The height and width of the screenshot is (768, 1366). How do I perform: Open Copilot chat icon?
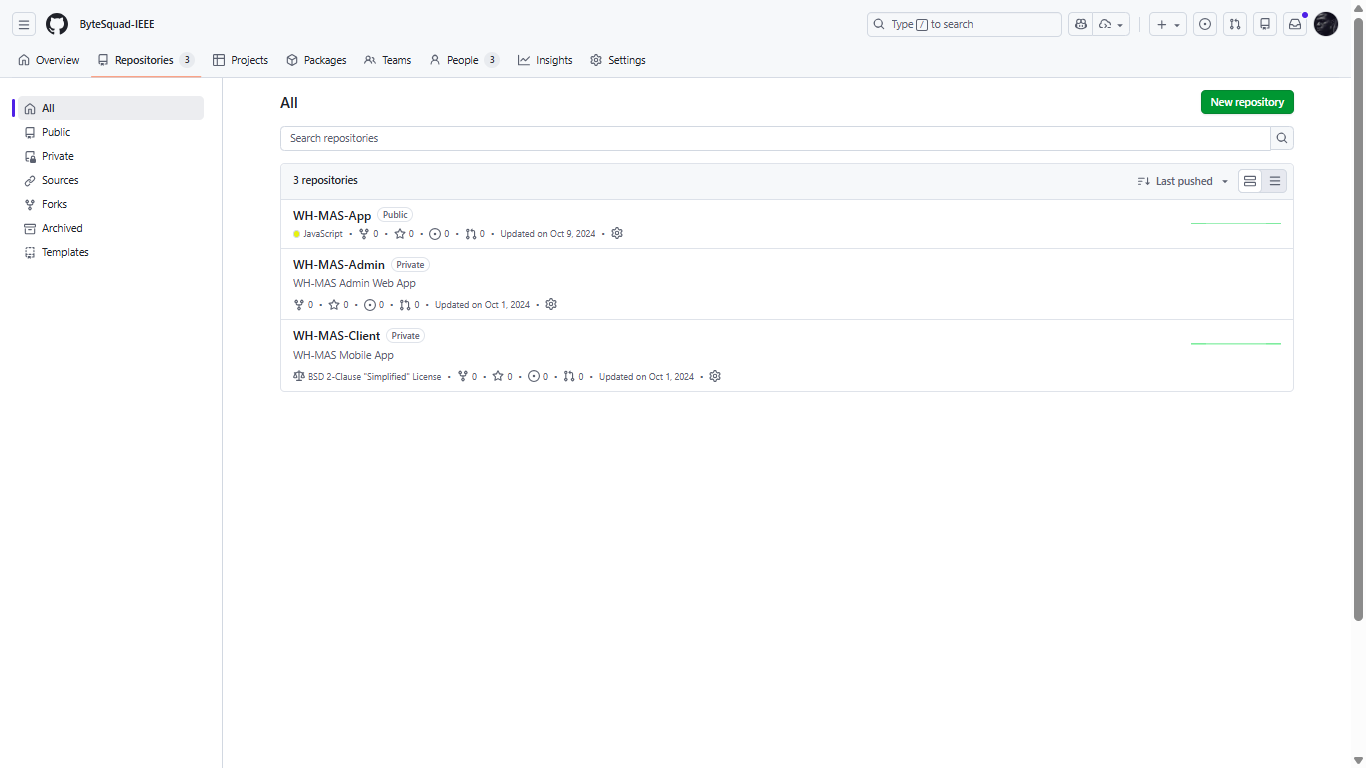1081,24
